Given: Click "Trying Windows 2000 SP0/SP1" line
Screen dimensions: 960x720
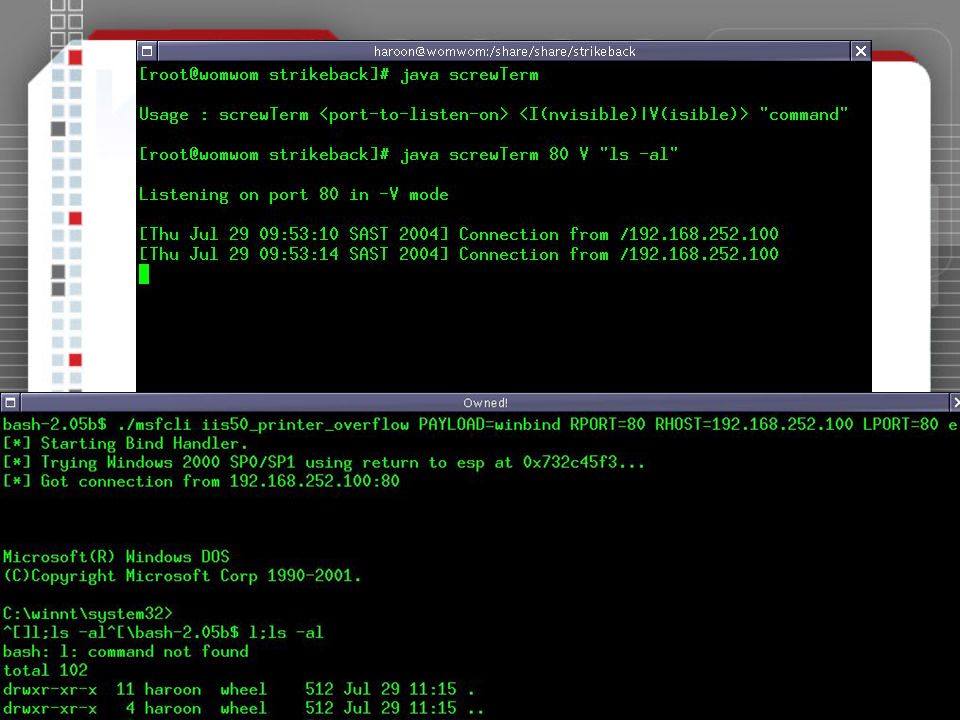Looking at the screenshot, I should click(x=323, y=462).
